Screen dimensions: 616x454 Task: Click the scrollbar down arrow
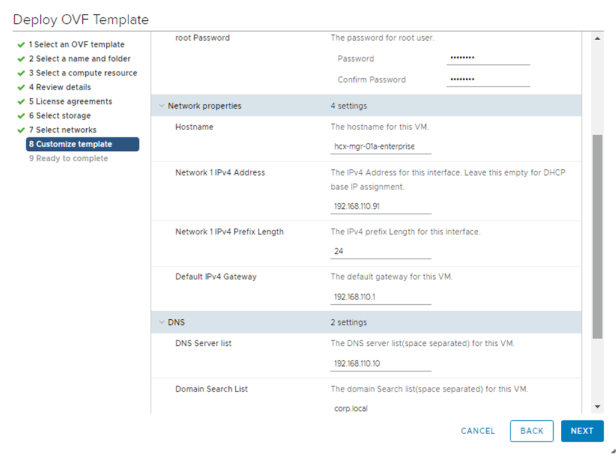click(598, 407)
